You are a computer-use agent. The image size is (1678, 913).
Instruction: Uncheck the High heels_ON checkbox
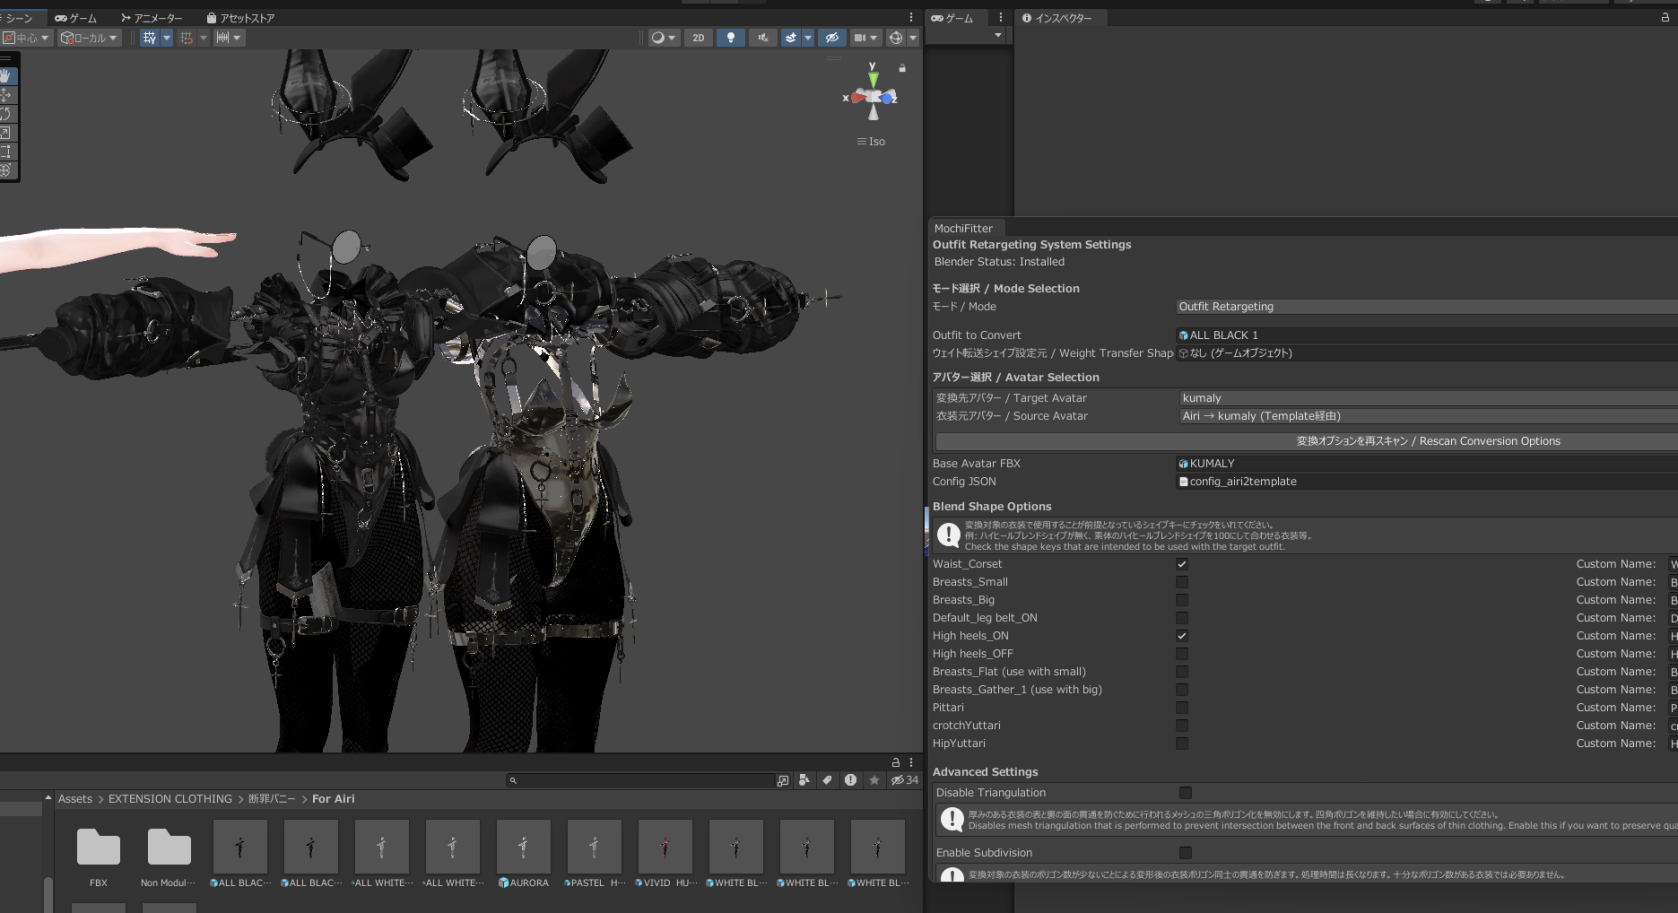click(x=1182, y=636)
